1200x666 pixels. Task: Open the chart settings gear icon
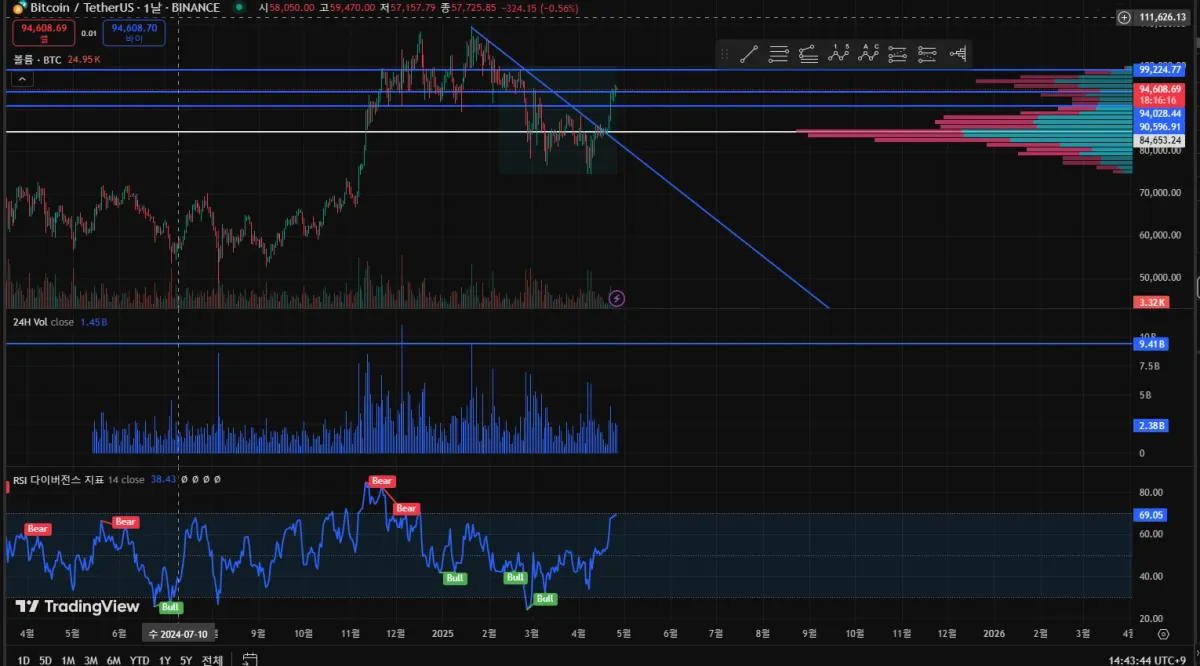1163,634
